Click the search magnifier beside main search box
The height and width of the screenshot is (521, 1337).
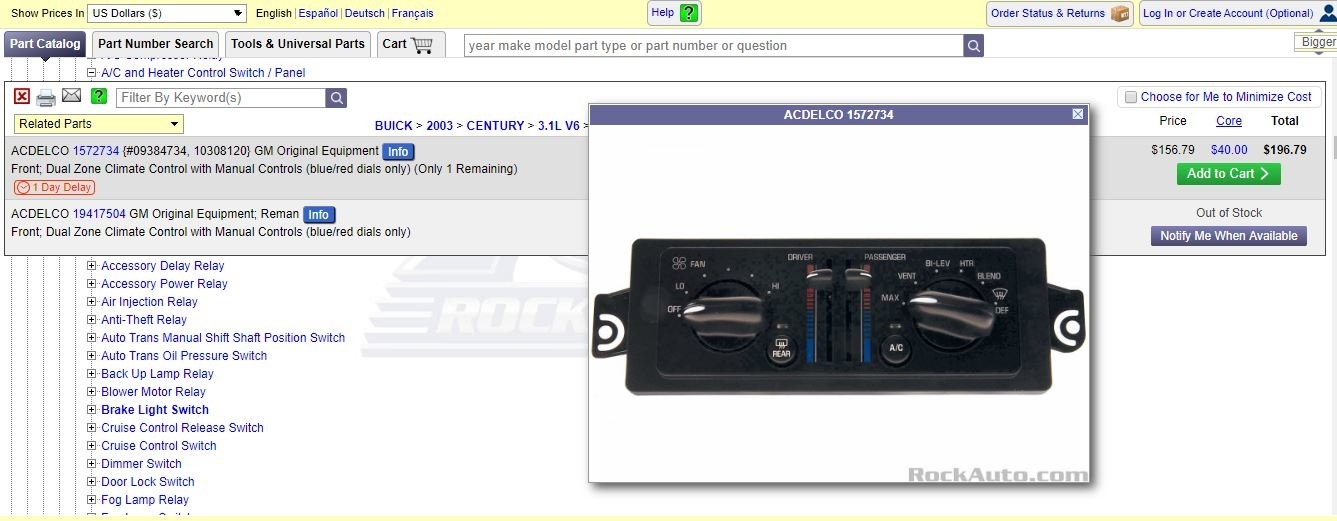coord(973,46)
